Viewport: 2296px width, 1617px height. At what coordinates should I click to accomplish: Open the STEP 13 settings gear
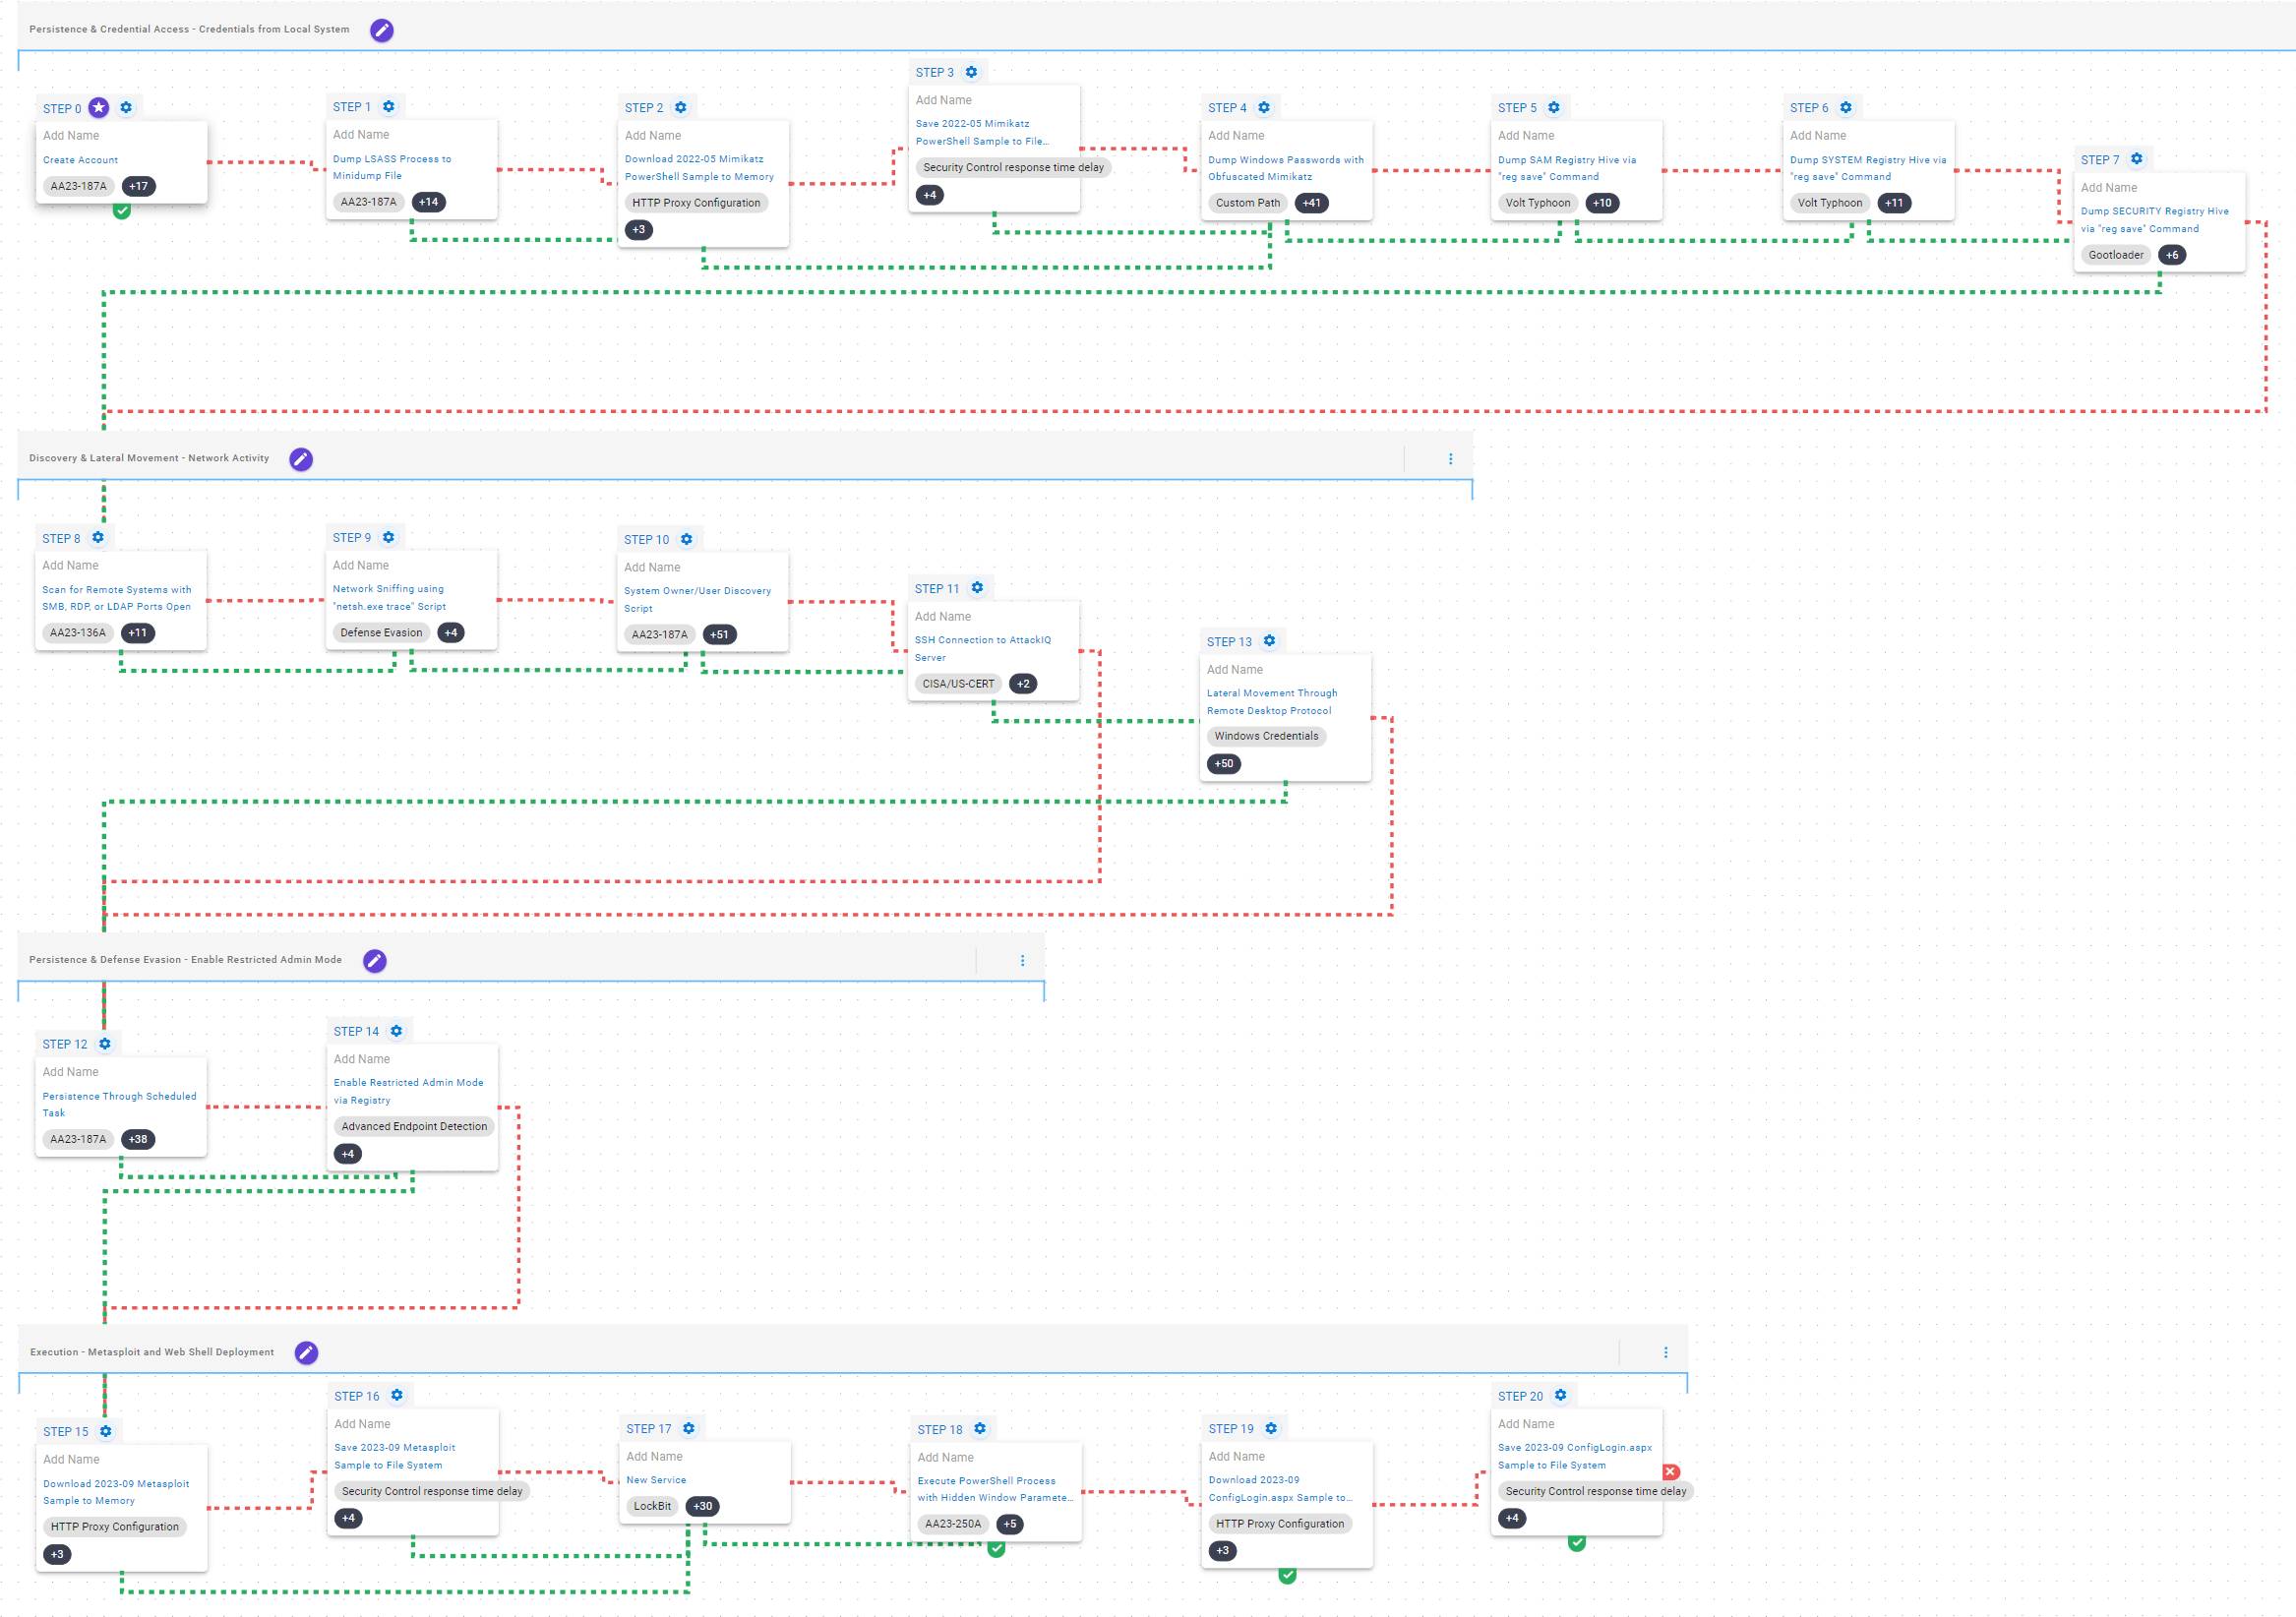pos(1269,641)
